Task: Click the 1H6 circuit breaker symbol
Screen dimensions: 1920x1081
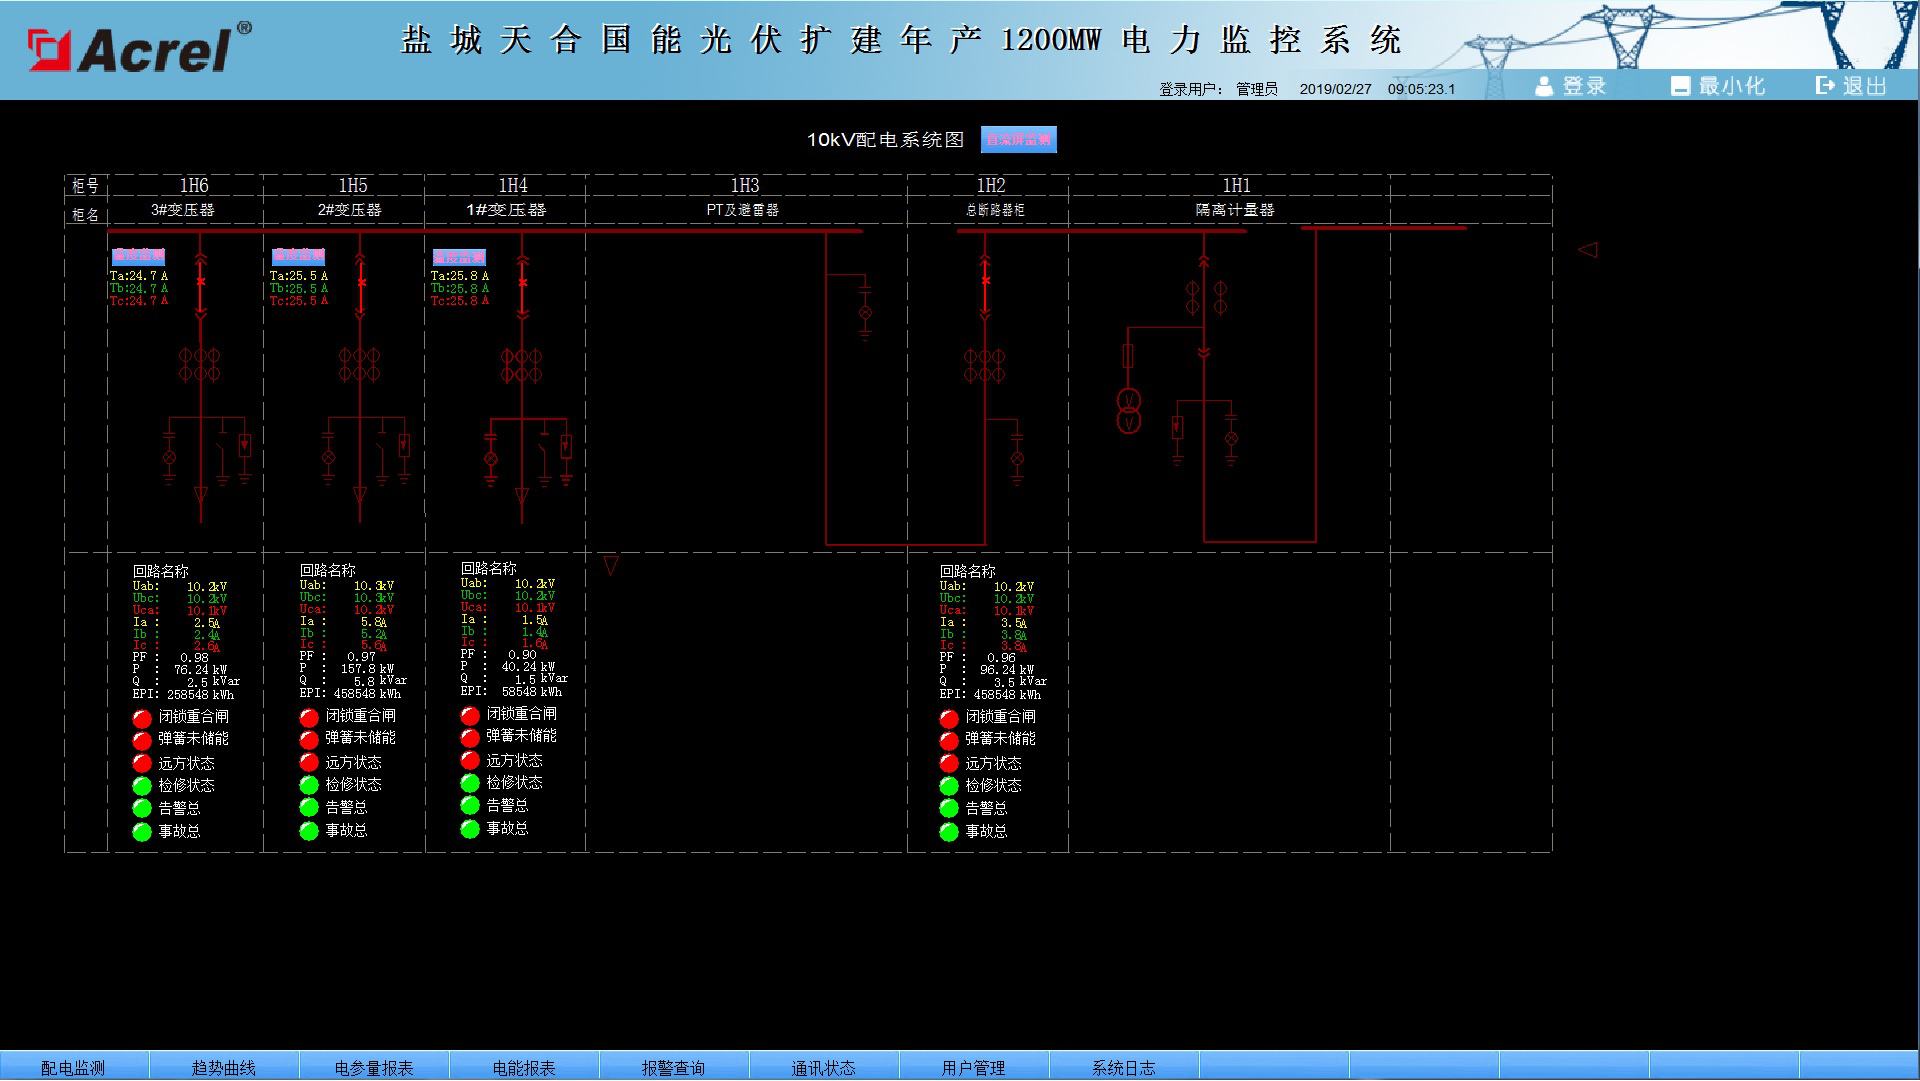Action: point(201,282)
